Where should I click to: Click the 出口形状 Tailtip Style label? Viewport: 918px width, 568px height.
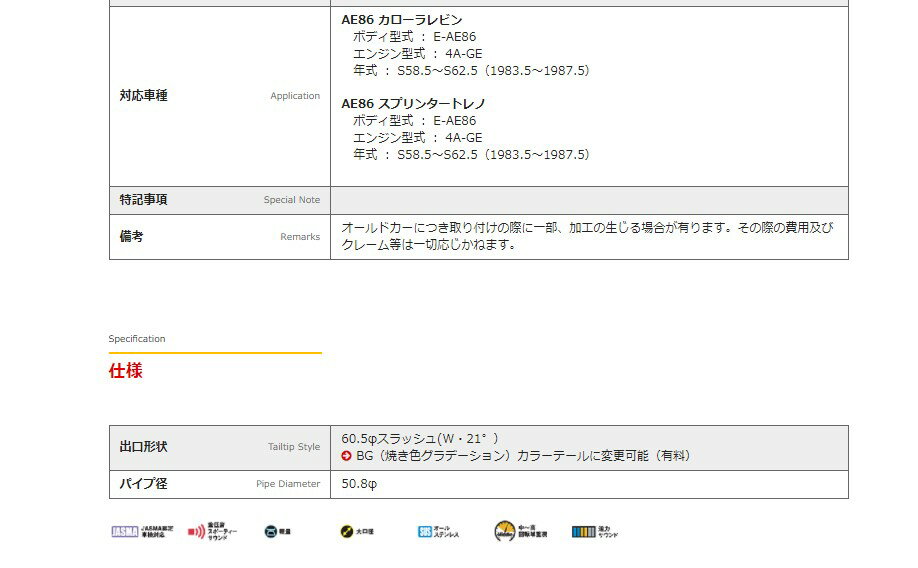[x=143, y=447]
